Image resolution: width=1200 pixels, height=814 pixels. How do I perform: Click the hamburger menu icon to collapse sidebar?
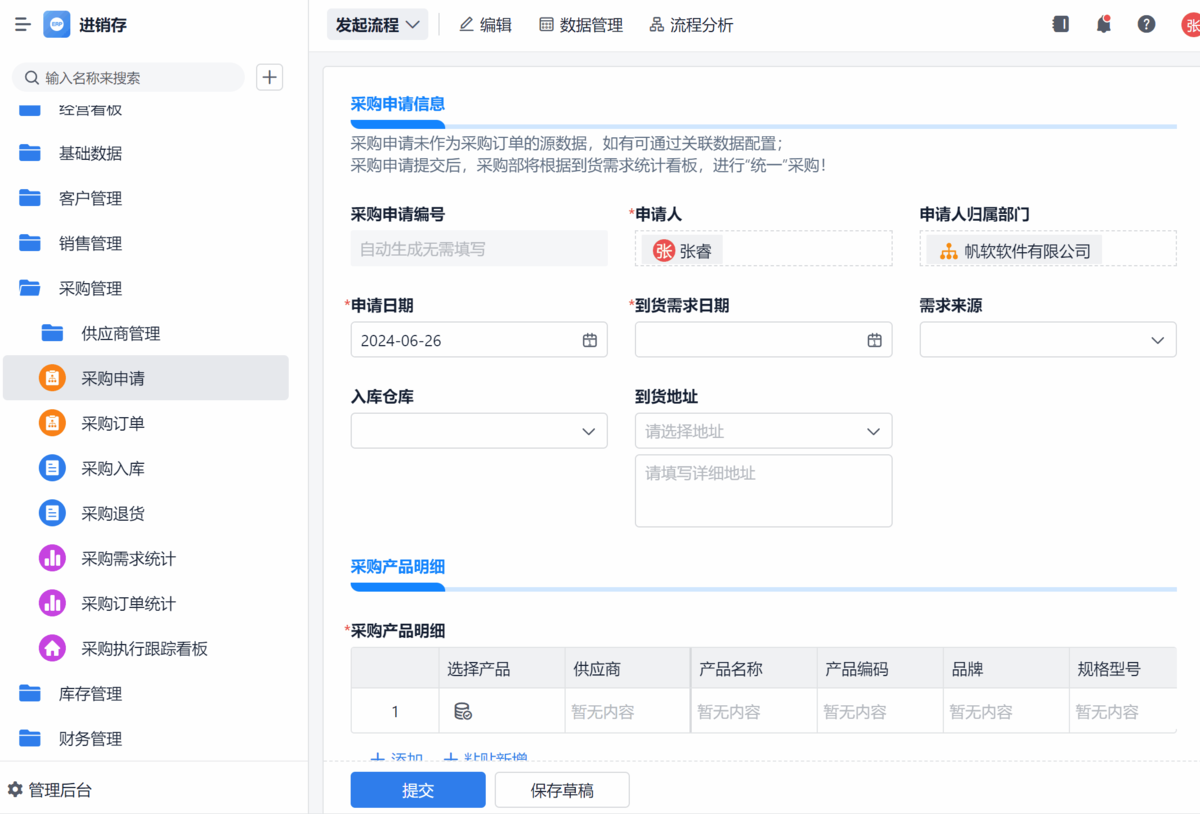pyautogui.click(x=22, y=25)
